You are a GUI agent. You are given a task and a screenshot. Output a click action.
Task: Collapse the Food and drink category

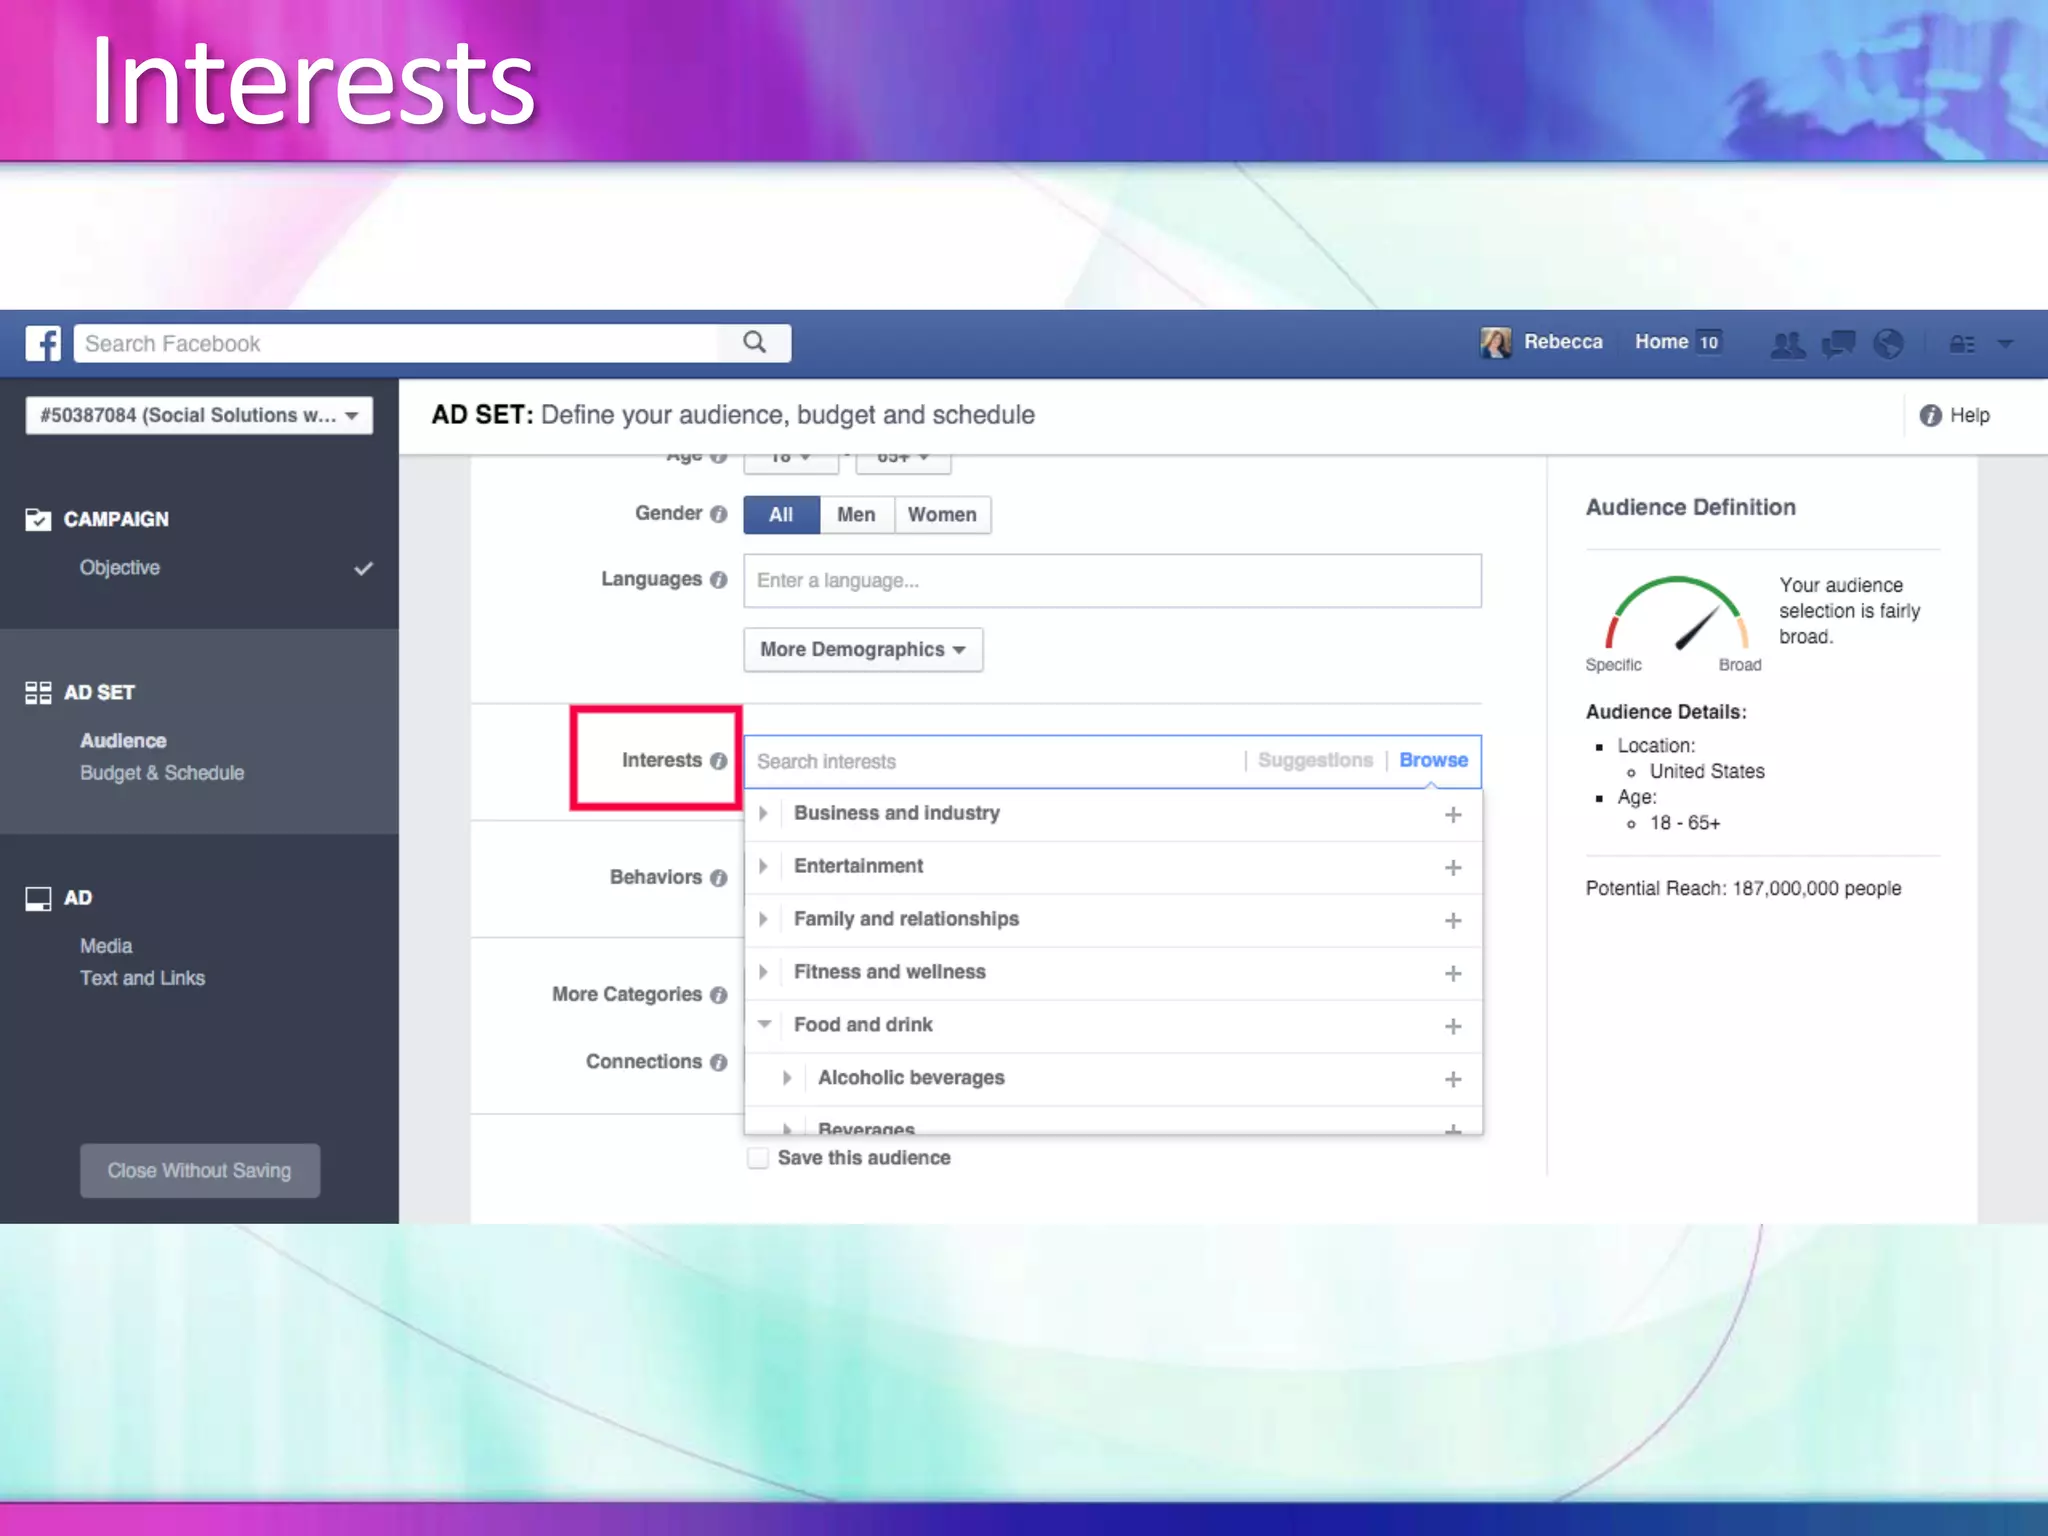[764, 1024]
